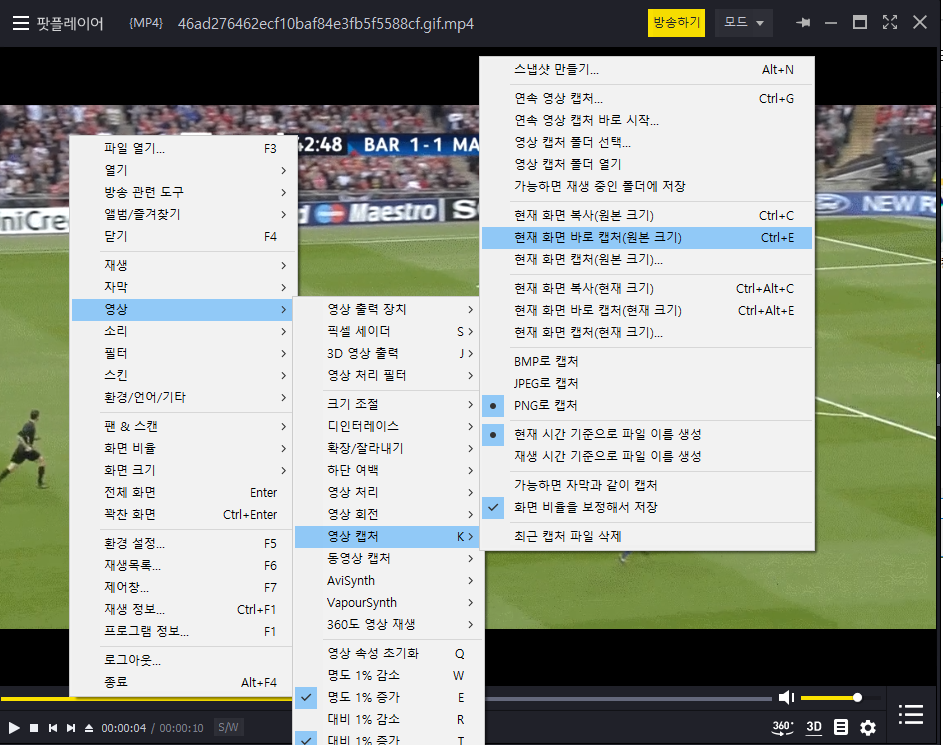Toggle 화면 비율을 보정해서 저장

coord(648,507)
